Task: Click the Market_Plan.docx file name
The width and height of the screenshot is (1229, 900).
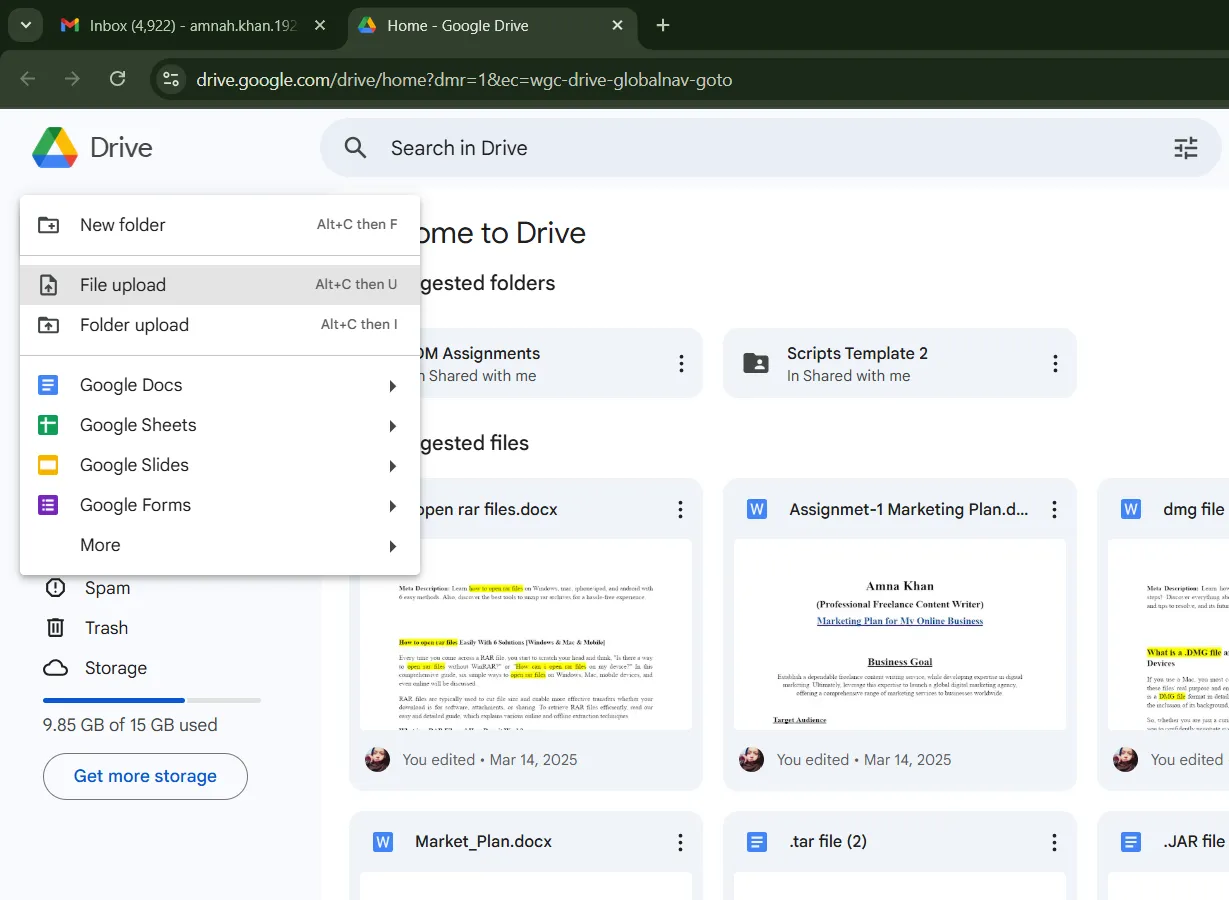Action: (x=483, y=842)
